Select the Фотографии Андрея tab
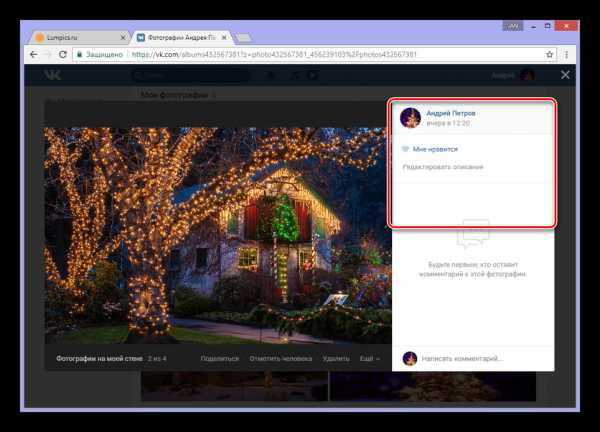This screenshot has width=600, height=432. pos(181,37)
